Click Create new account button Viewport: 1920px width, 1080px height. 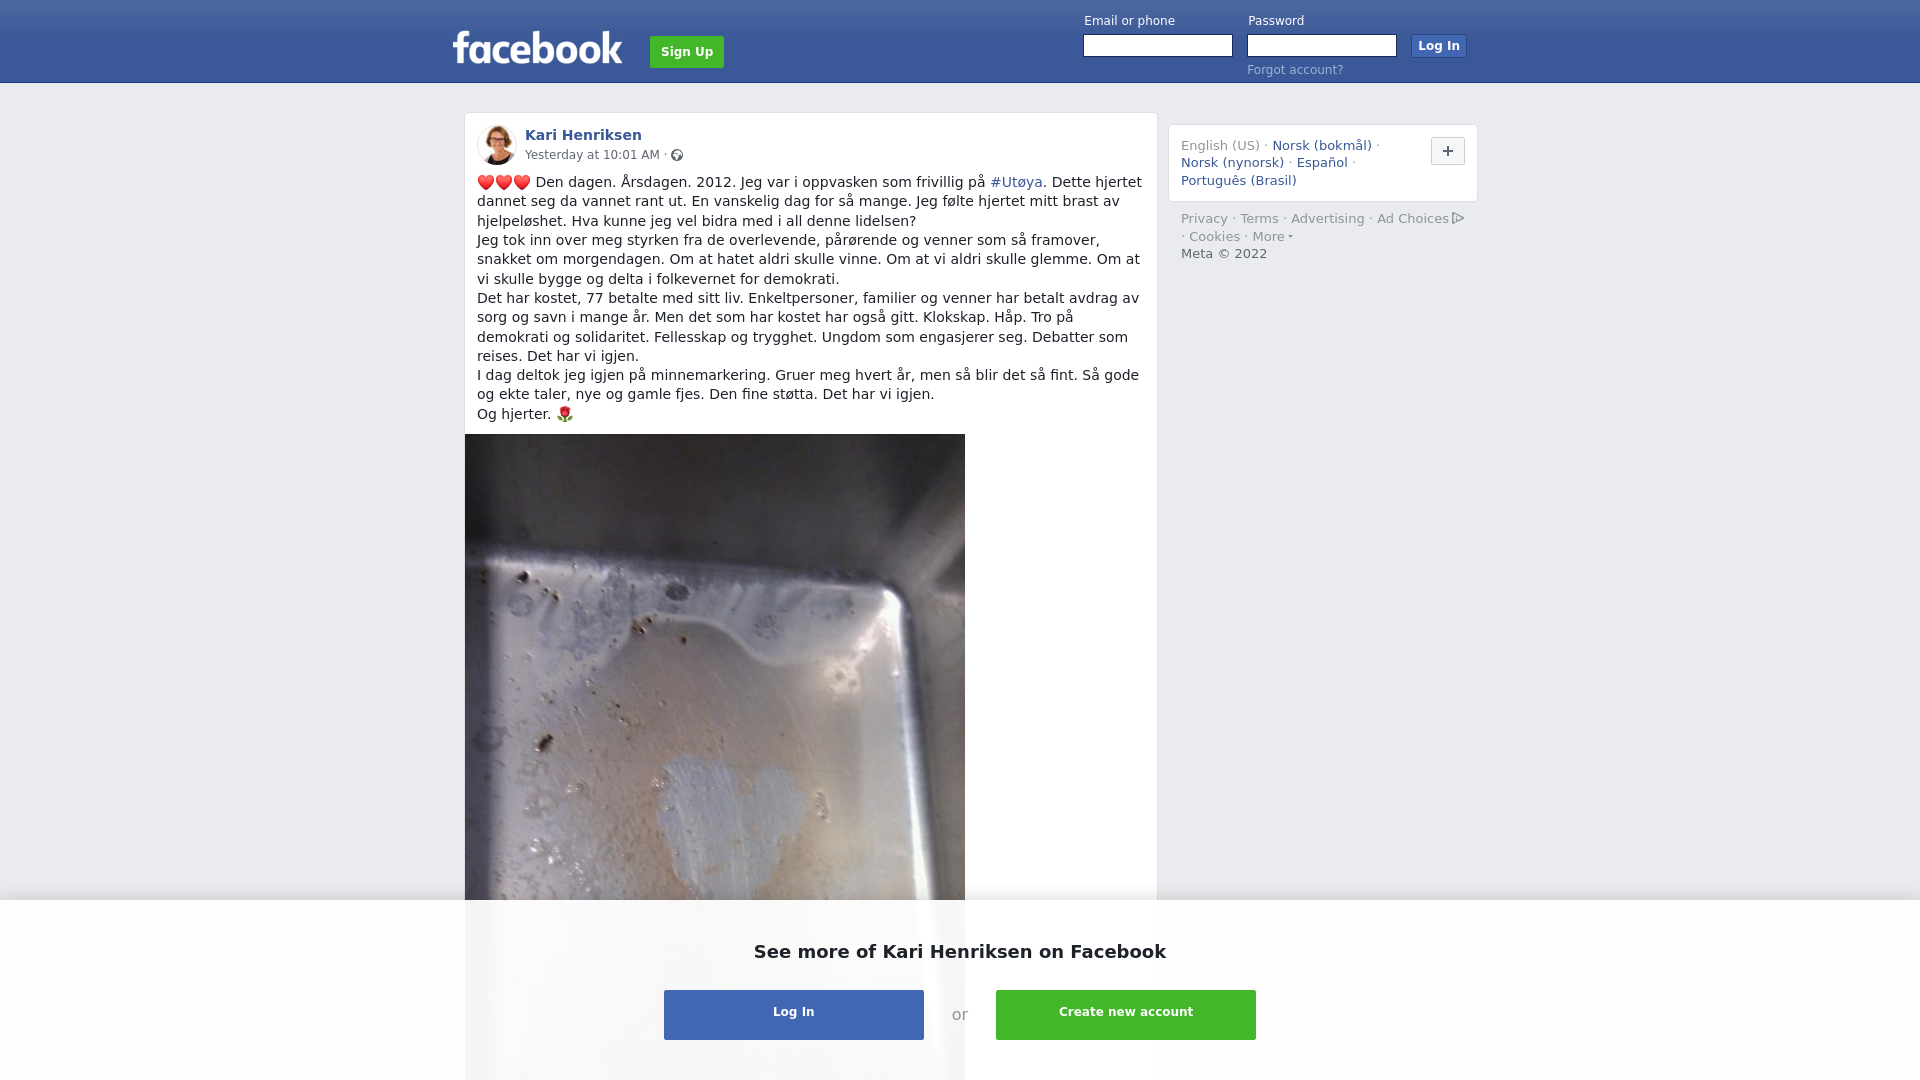pos(1126,1015)
